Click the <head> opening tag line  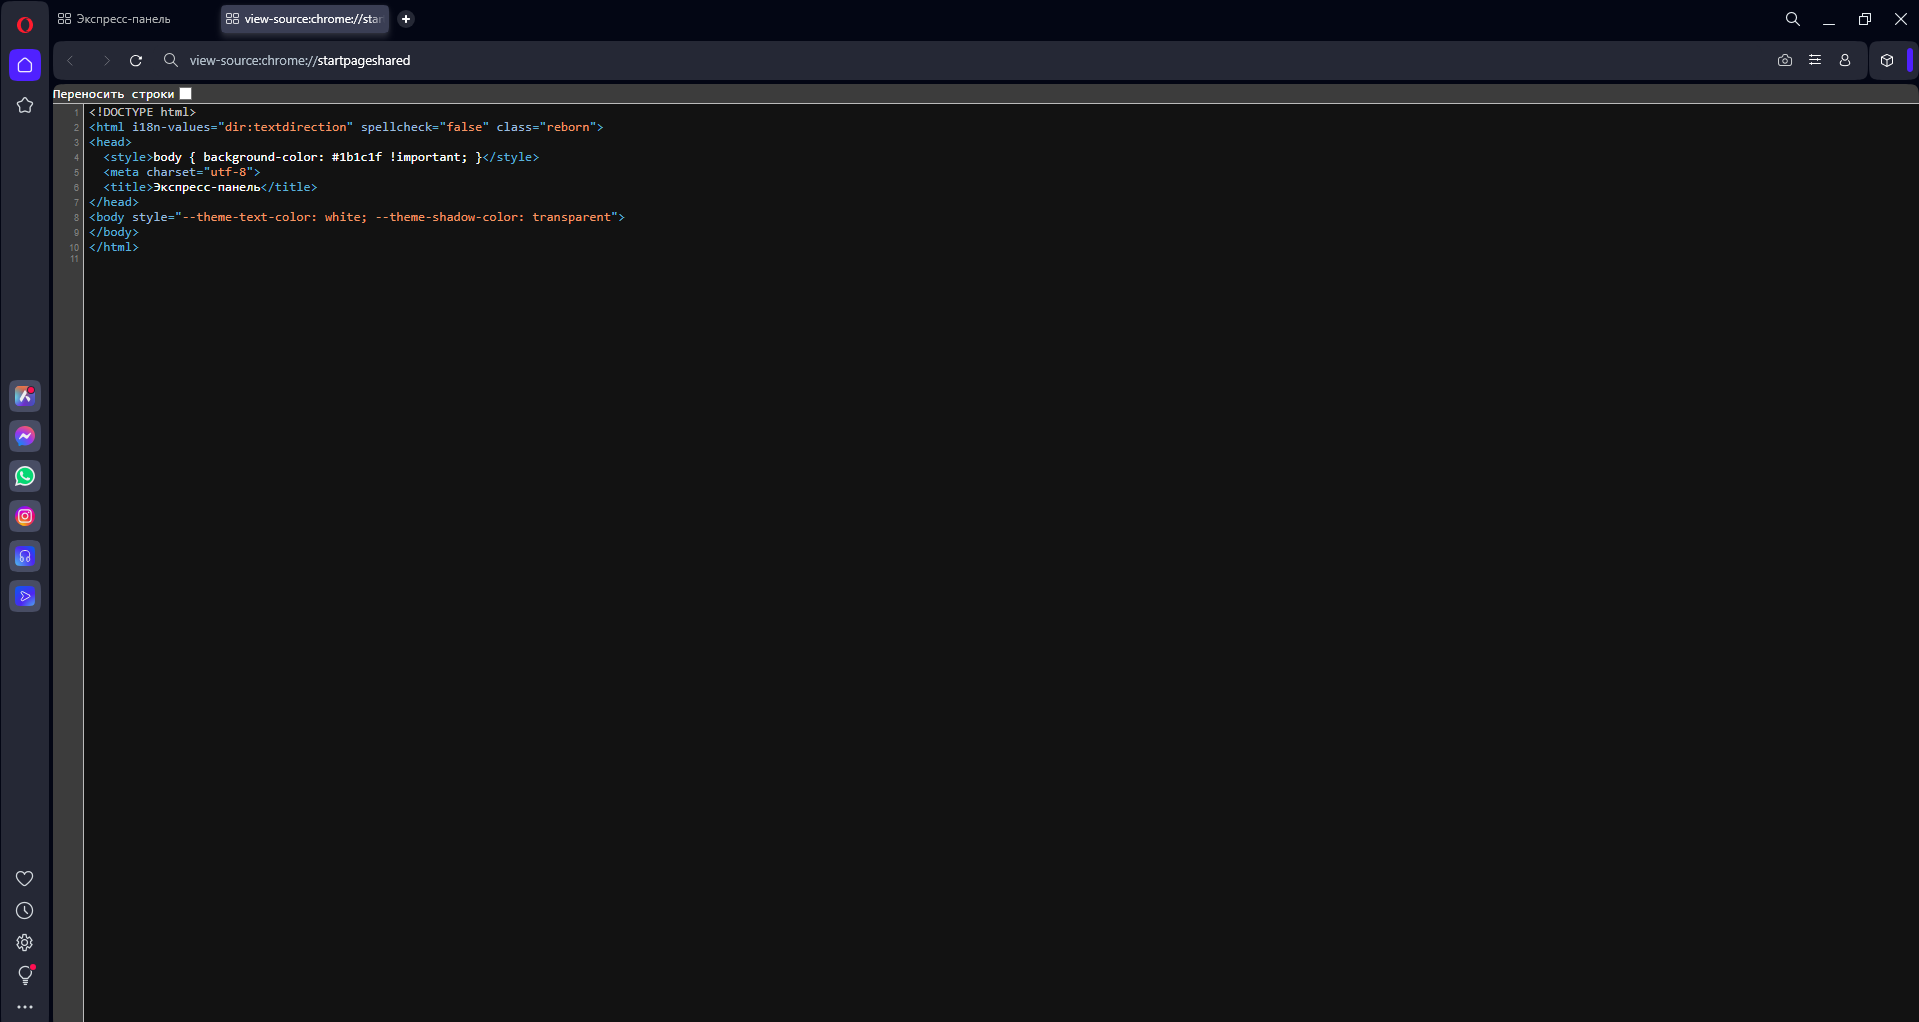pyautogui.click(x=110, y=142)
